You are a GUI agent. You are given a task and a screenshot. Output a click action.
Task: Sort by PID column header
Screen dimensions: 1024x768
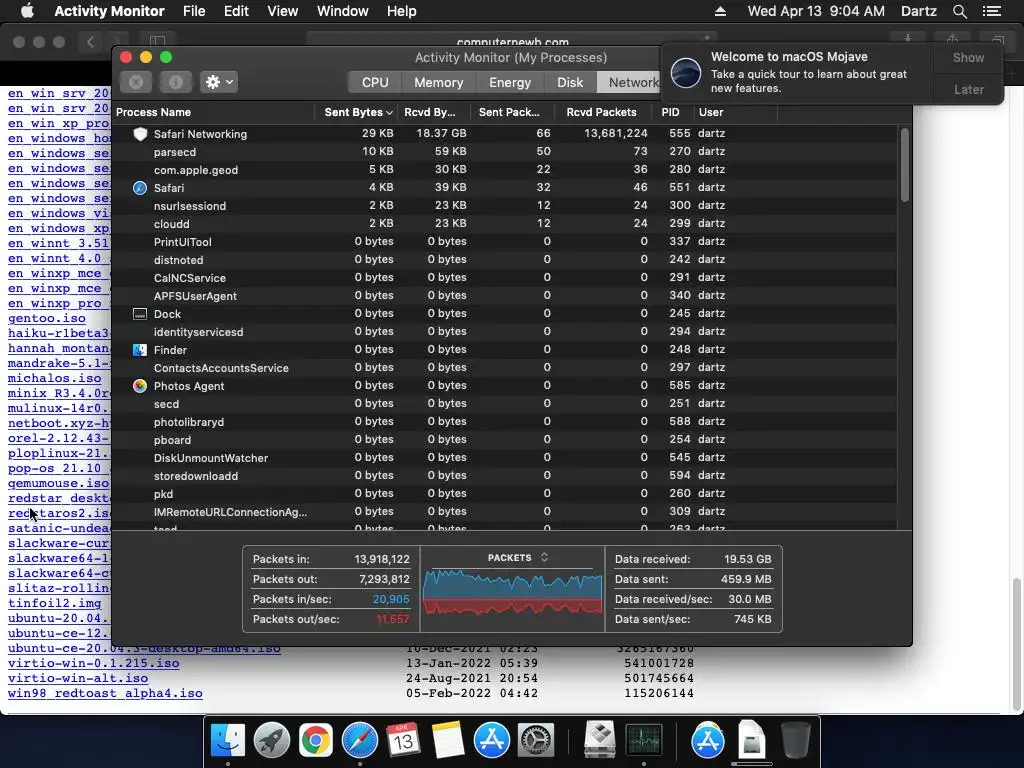coord(672,112)
